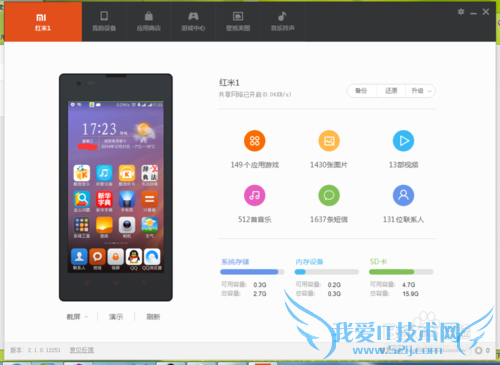Click the 512首音乐 label

click(255, 219)
